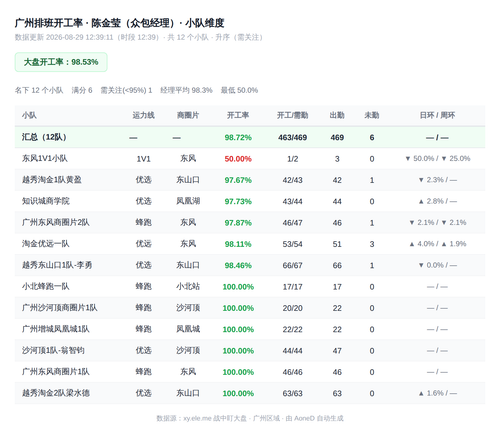This screenshot has height=440, width=500.
Task: Click trend ▼ 50.0% / ▼ 25.0%
Action: 437,159
